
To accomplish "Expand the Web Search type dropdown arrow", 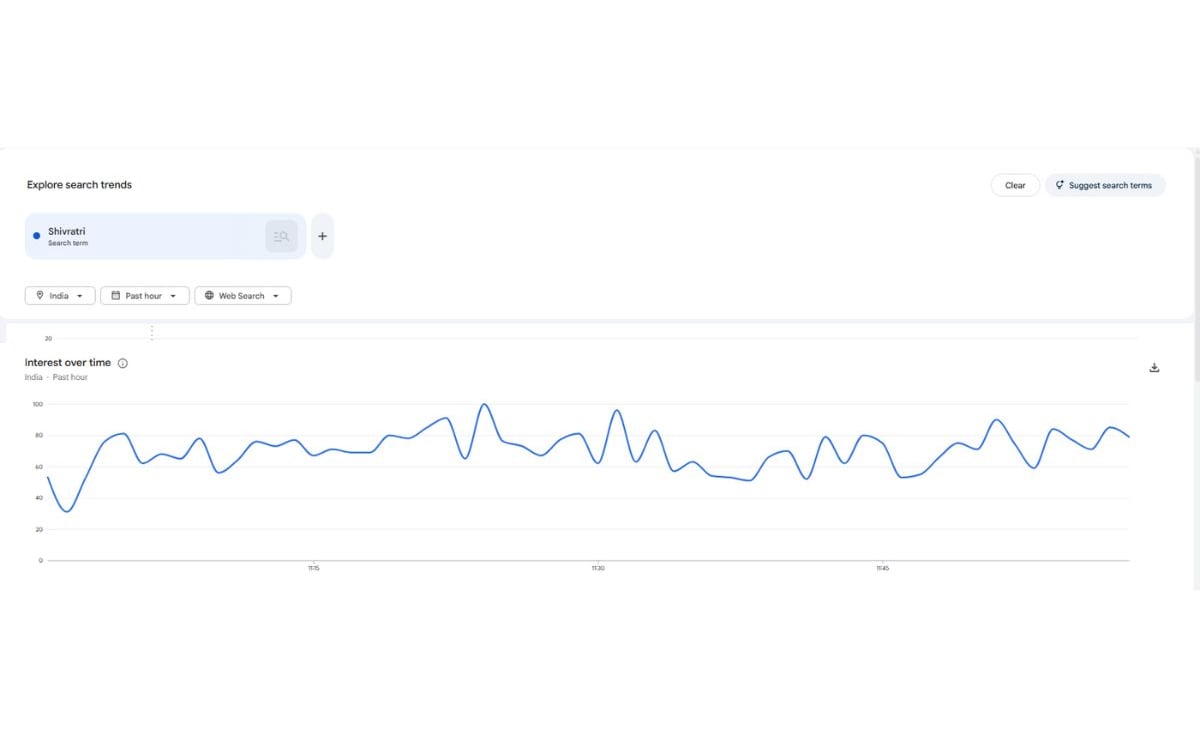I will click(276, 296).
